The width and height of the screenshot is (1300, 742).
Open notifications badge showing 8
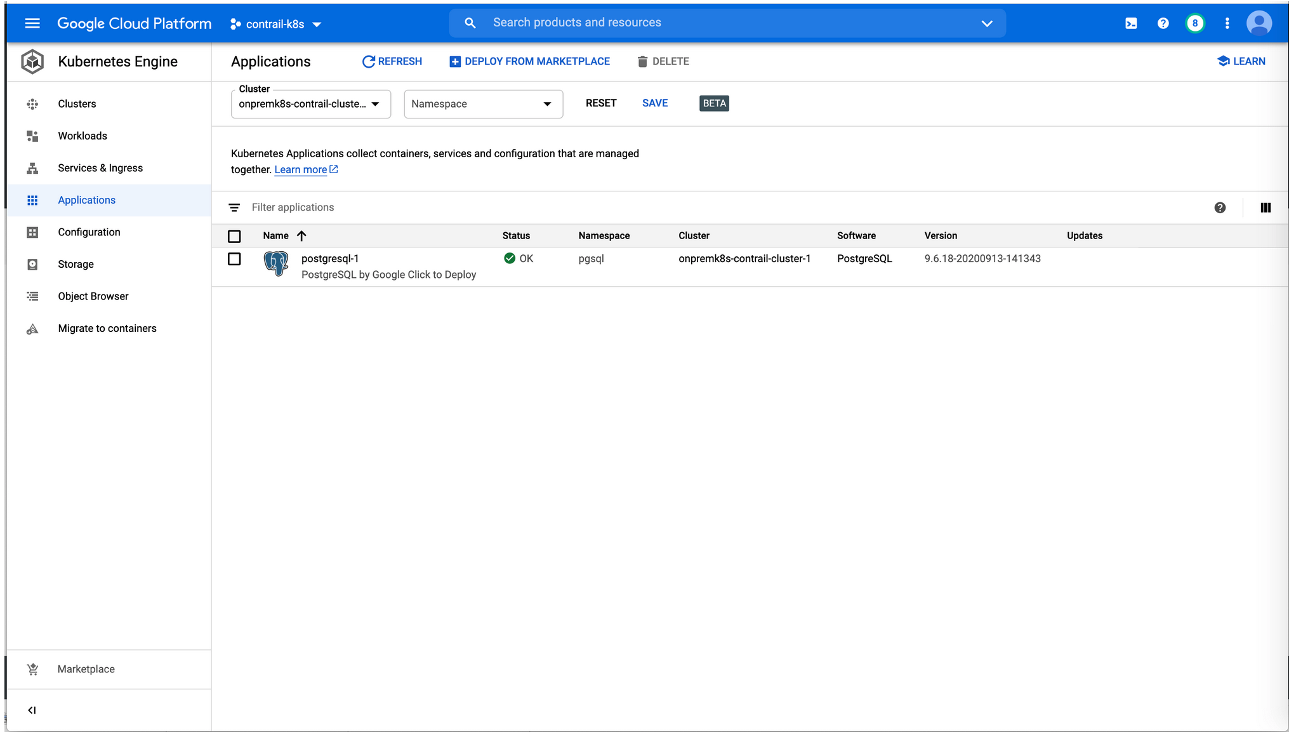[x=1195, y=23]
